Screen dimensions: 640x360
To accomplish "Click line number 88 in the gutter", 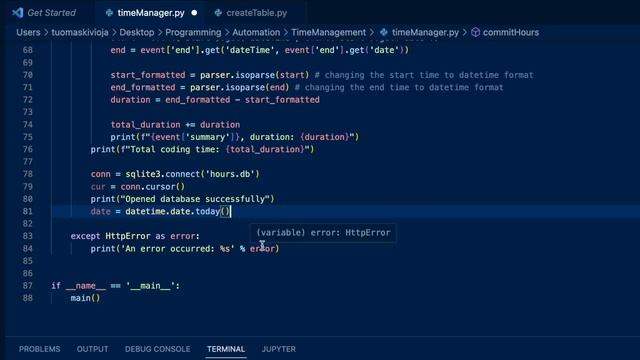I will pos(27,298).
